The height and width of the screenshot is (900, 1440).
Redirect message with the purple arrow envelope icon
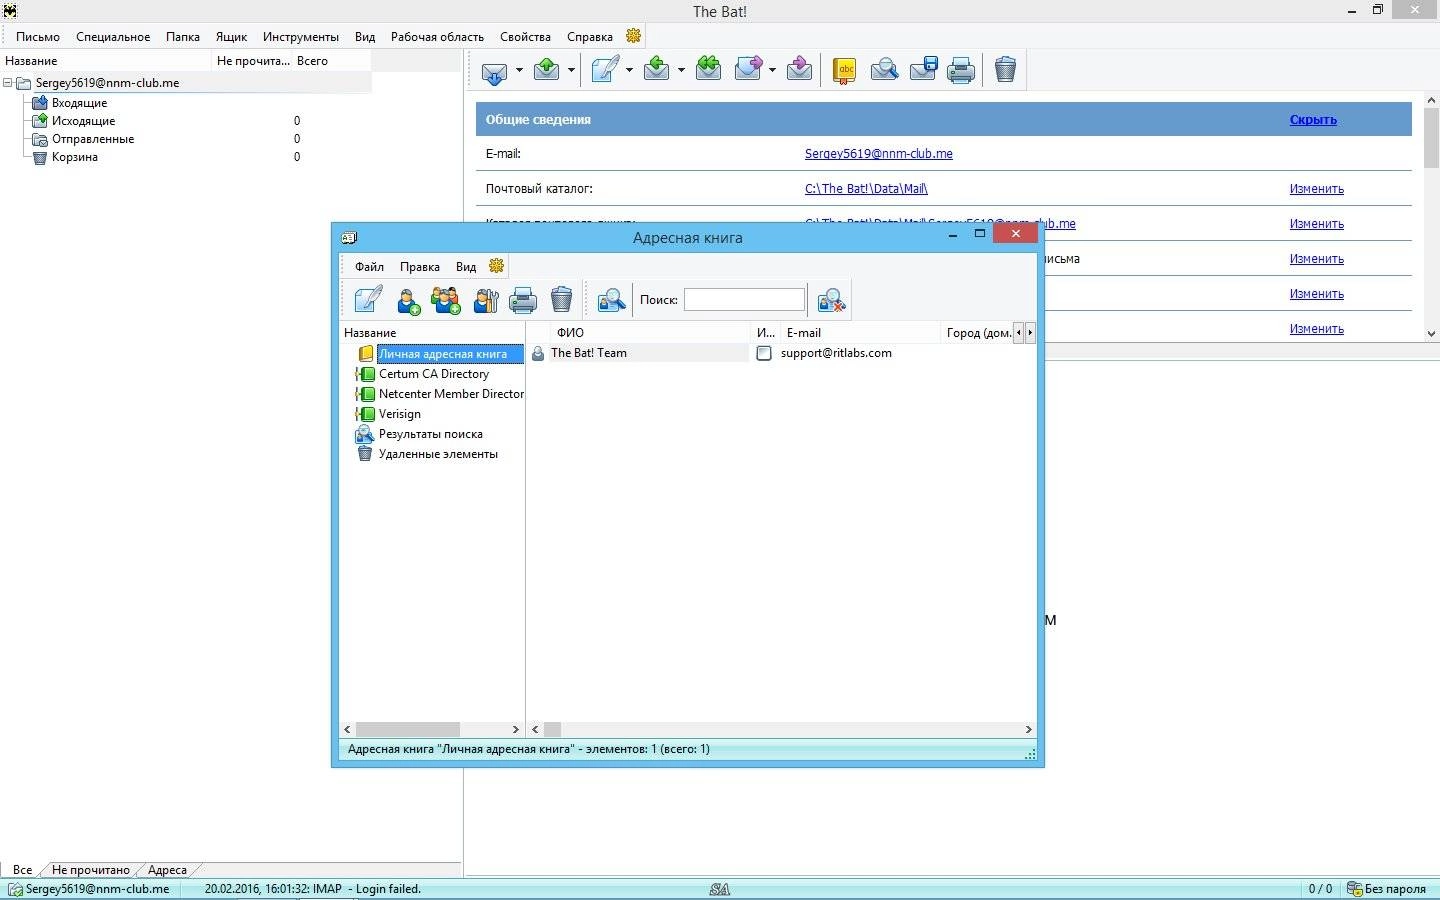799,69
